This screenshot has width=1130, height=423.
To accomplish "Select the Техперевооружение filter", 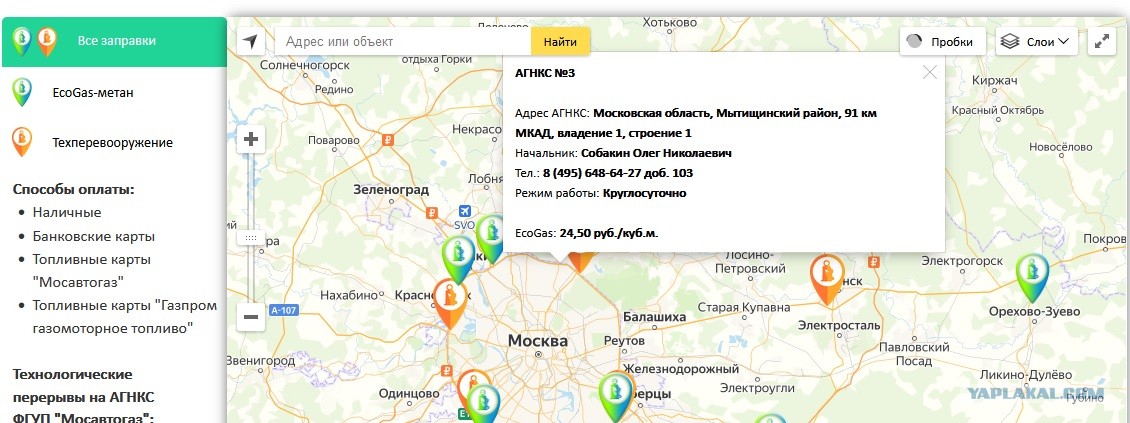I will 112,143.
